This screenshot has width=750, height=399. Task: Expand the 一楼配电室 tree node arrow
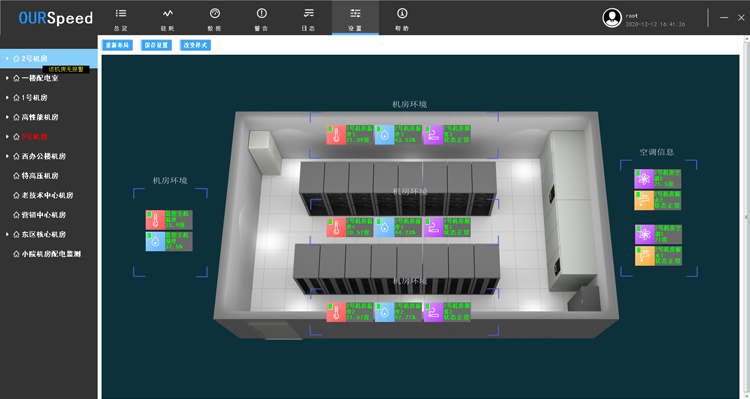pyautogui.click(x=7, y=78)
